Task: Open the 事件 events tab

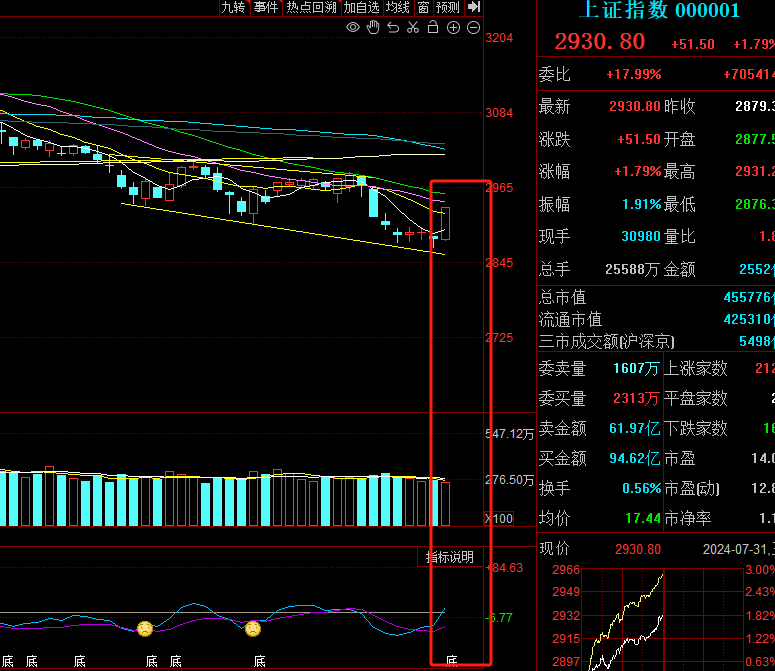Action: 265,7
